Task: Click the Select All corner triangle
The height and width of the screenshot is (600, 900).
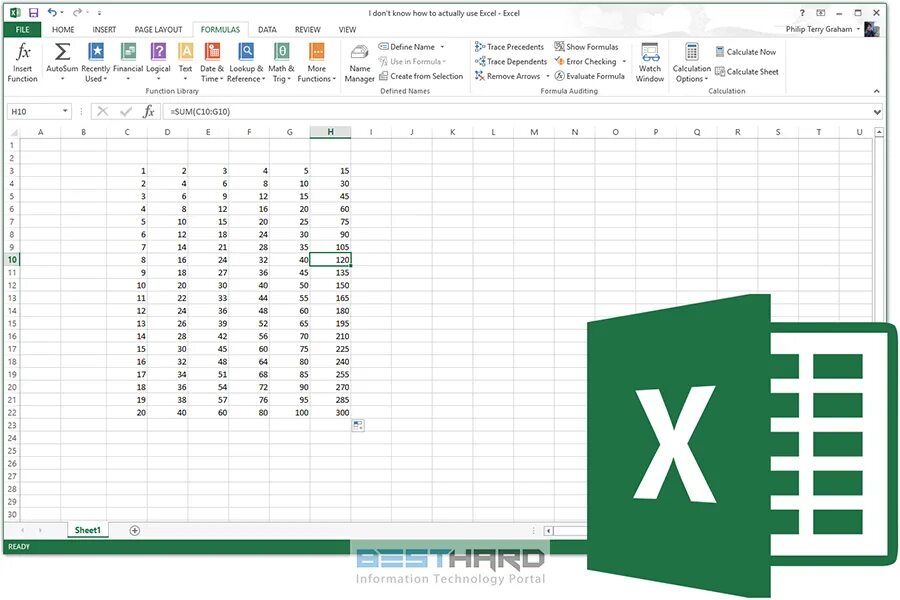Action: (x=13, y=132)
